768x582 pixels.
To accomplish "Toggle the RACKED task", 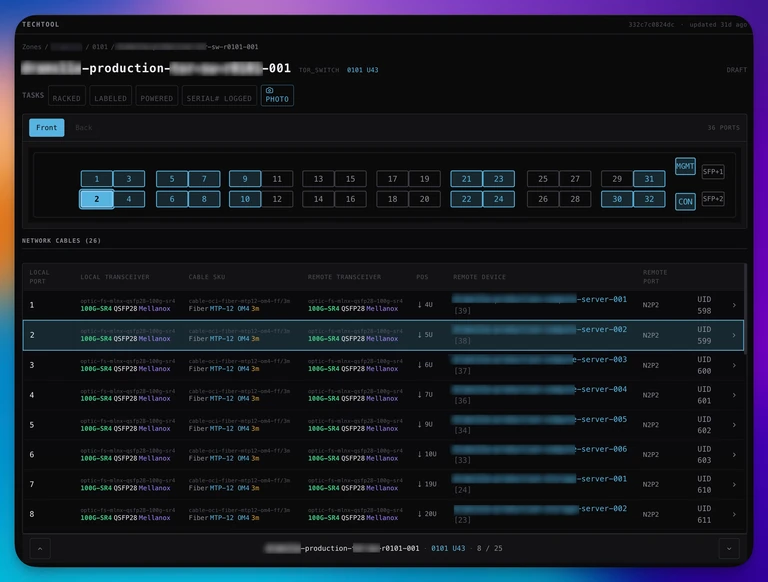I will point(67,96).
